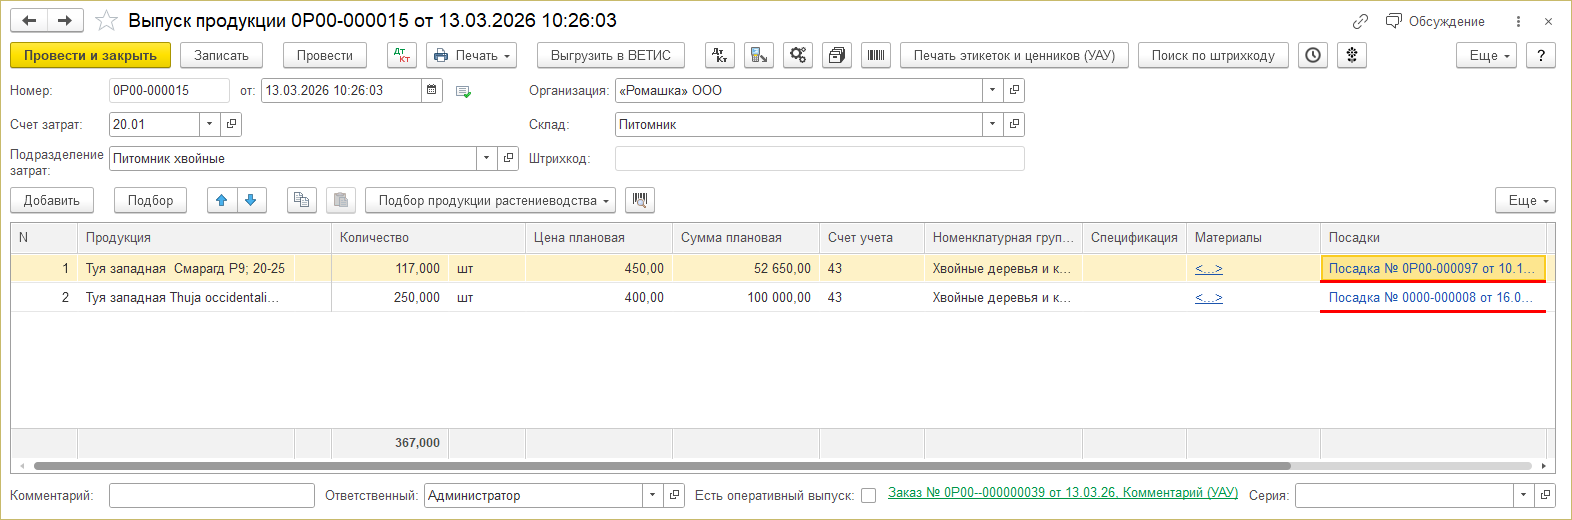Screen dimensions: 1572x520
Task: Open Материалы link in row 2
Action: (1208, 297)
